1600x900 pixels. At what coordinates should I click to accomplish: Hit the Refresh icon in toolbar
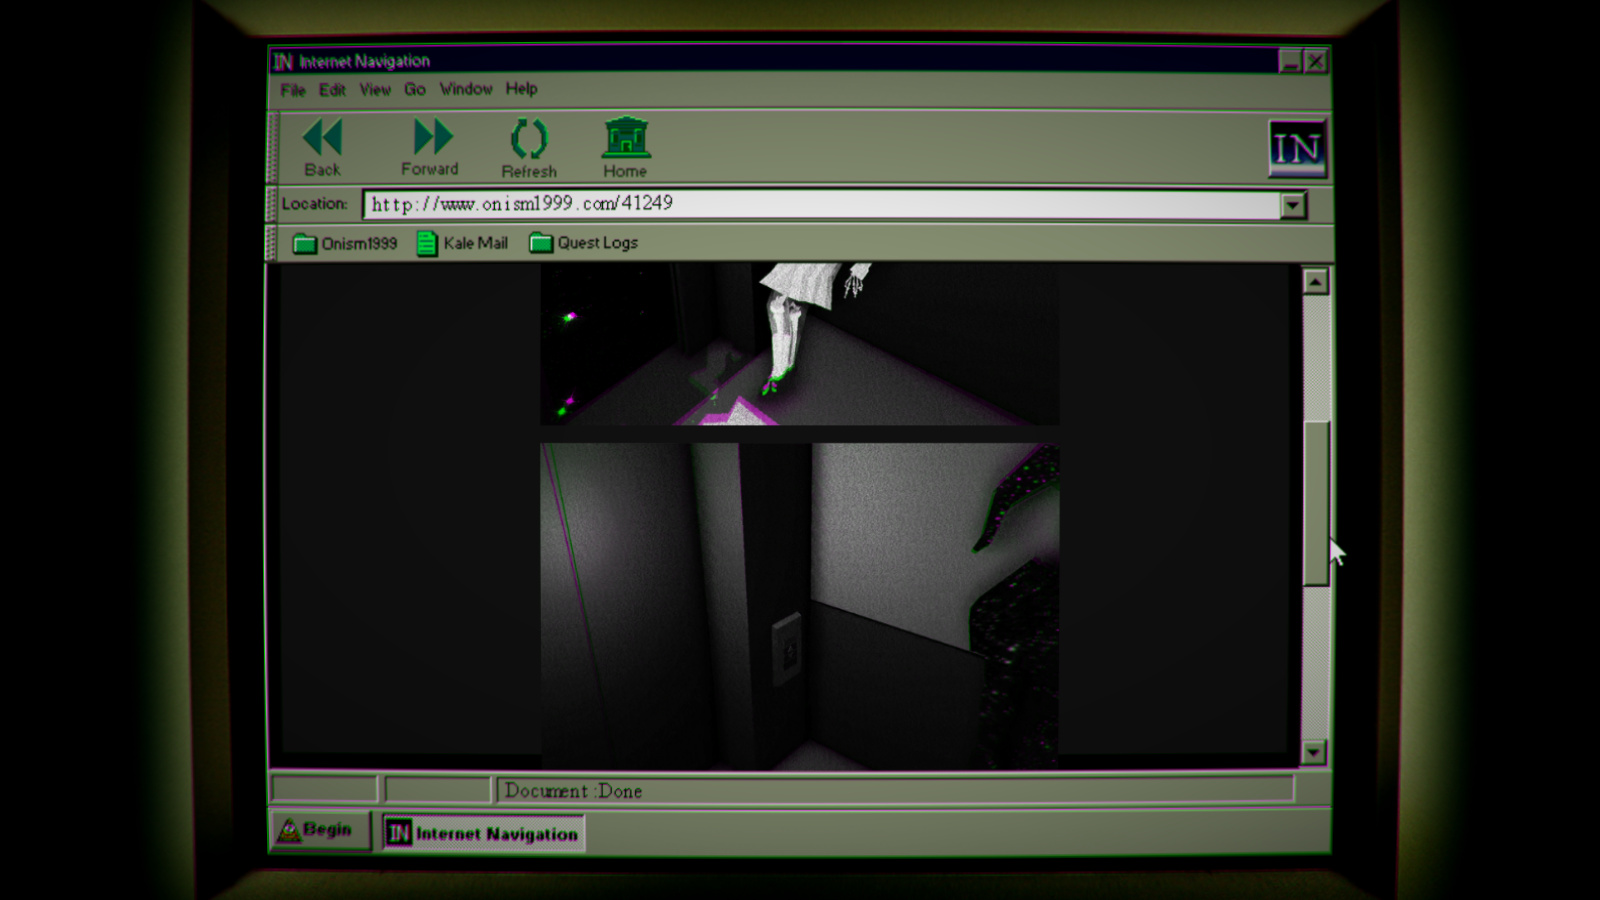528,139
